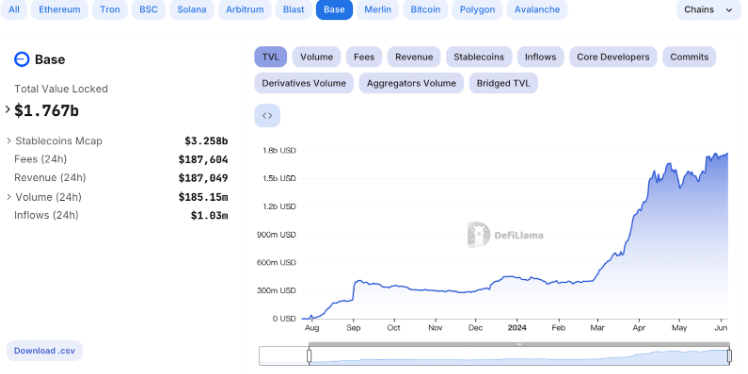Image resolution: width=748 pixels, height=374 pixels.
Task: Show Commits on the chart
Action: [689, 57]
